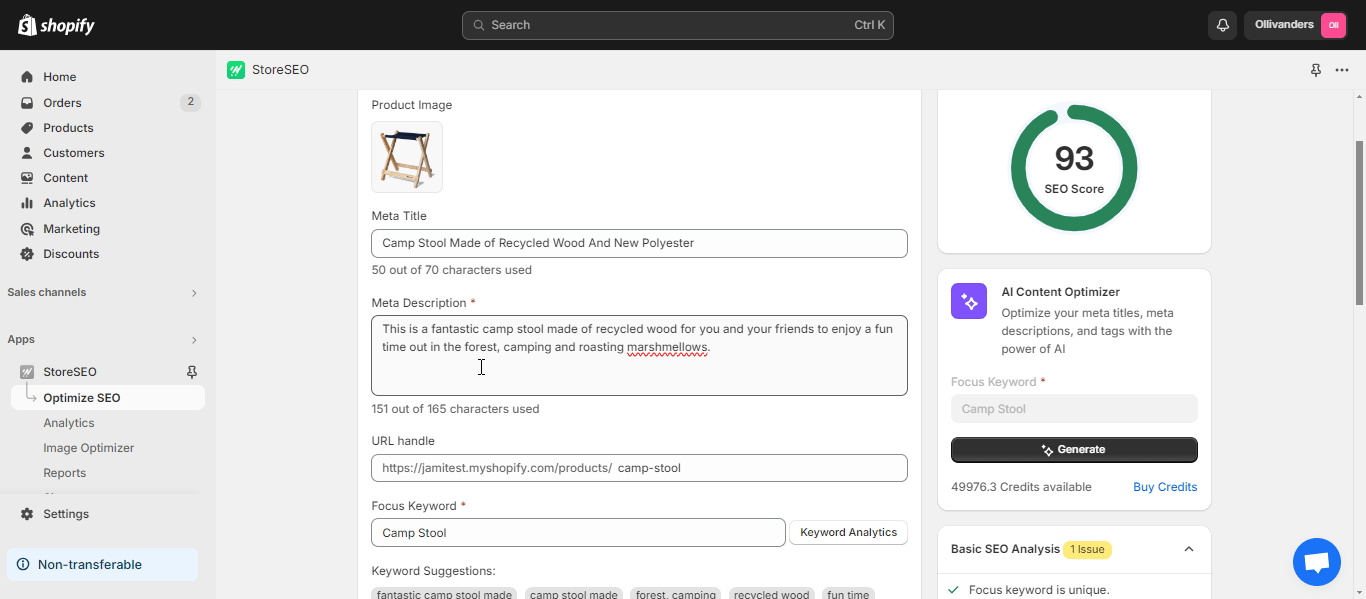The image size is (1366, 599).
Task: Click the Meta Description text area
Action: (x=639, y=356)
